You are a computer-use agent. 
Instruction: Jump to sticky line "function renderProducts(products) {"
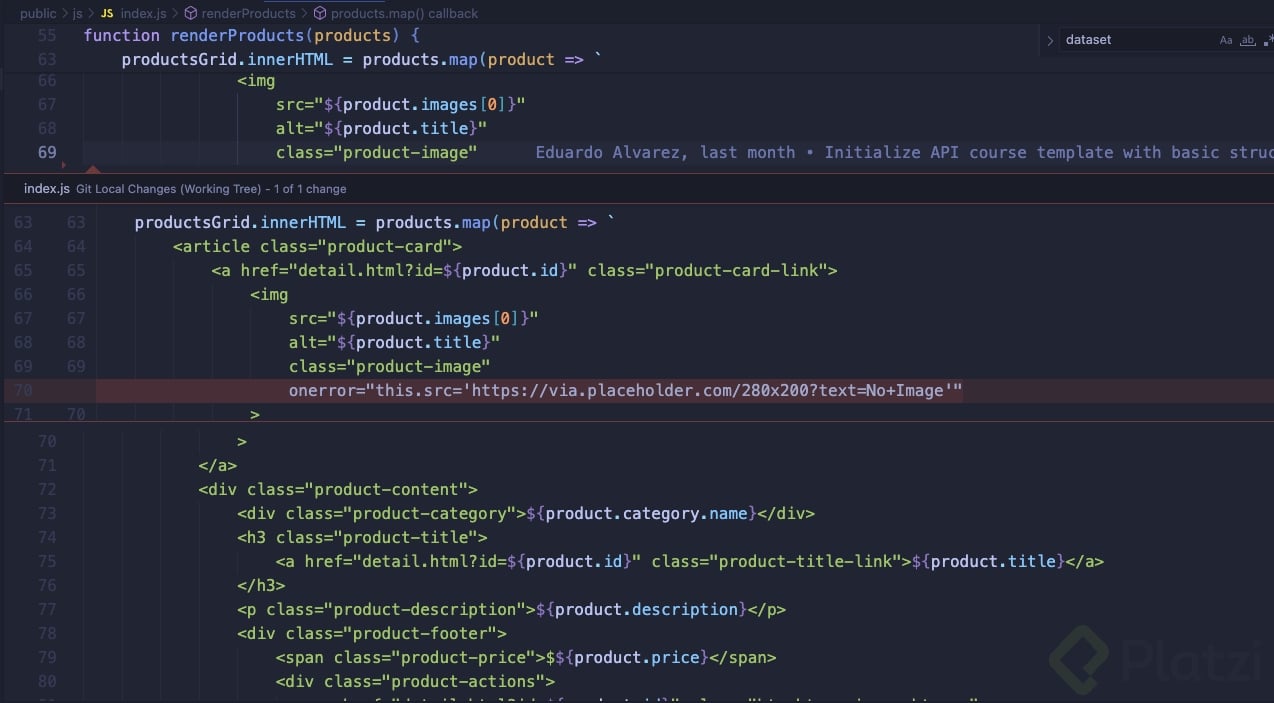click(x=252, y=35)
